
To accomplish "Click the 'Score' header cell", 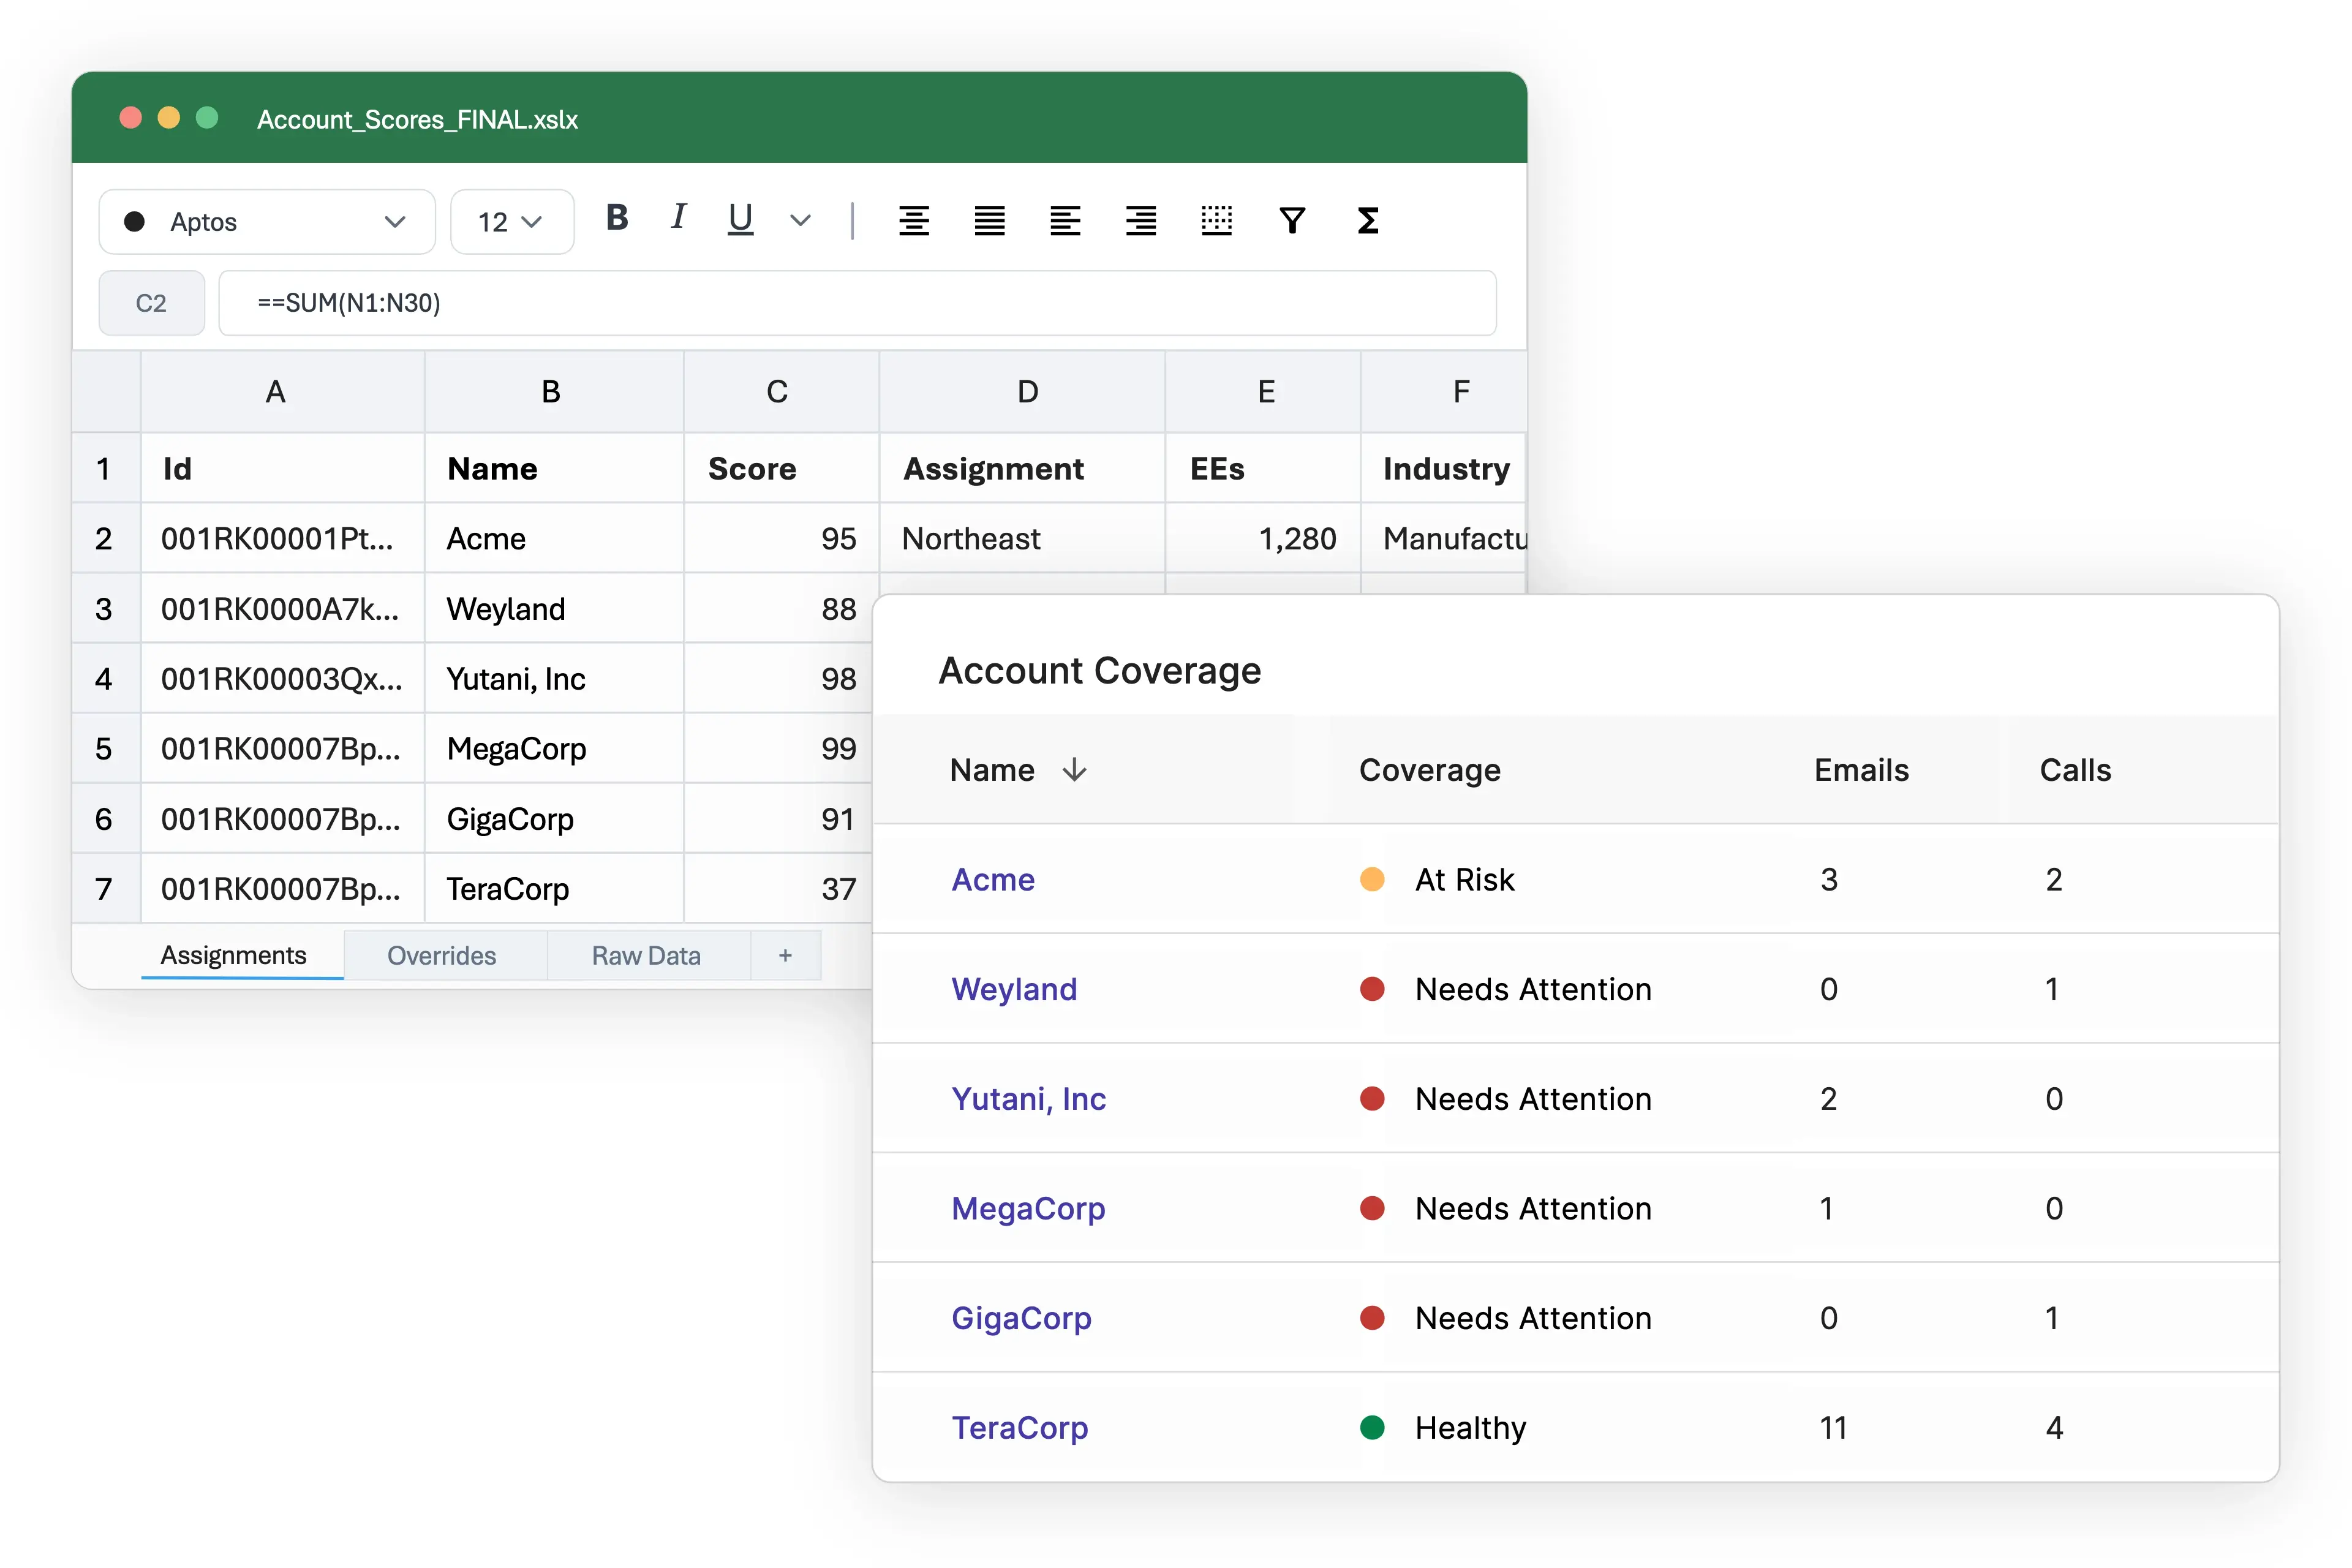I will point(781,468).
